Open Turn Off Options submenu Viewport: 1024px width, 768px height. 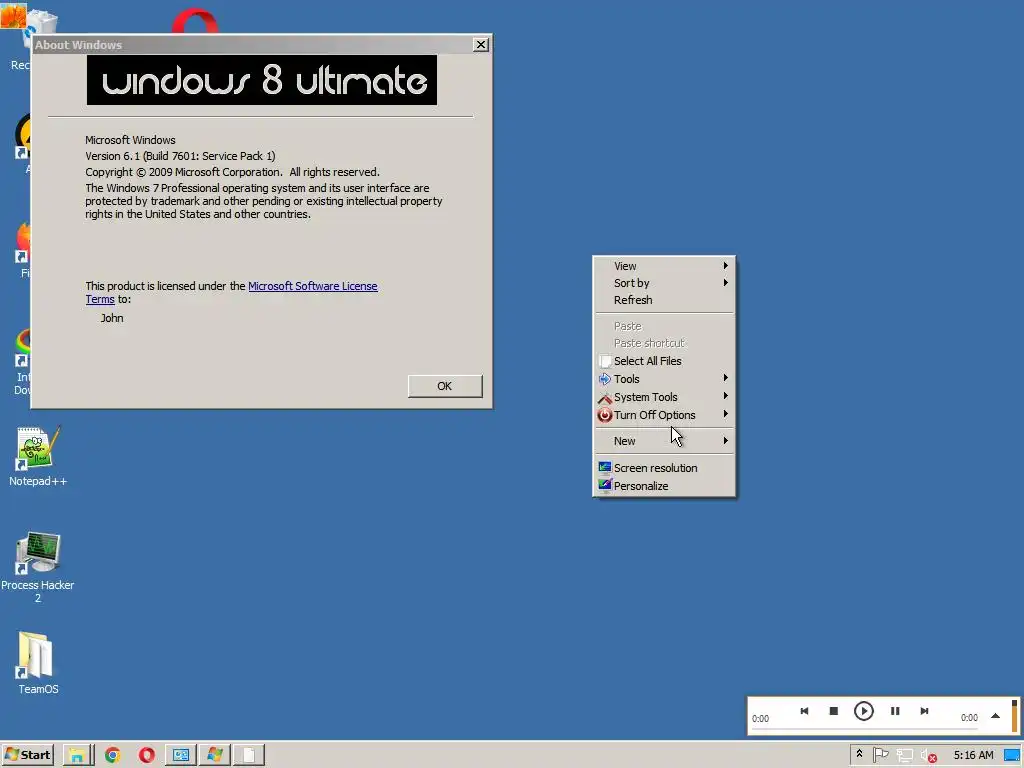click(x=664, y=415)
